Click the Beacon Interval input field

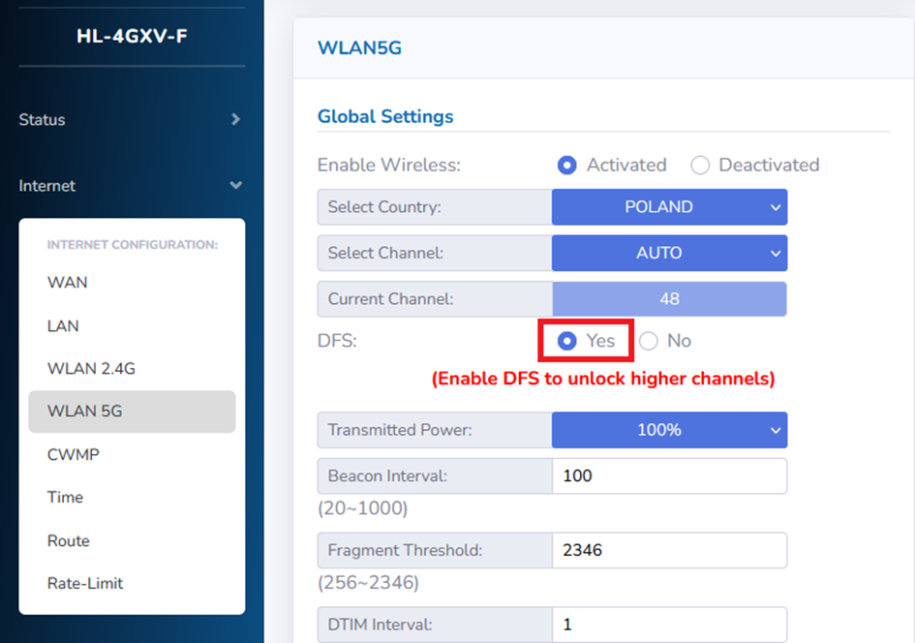pos(668,476)
